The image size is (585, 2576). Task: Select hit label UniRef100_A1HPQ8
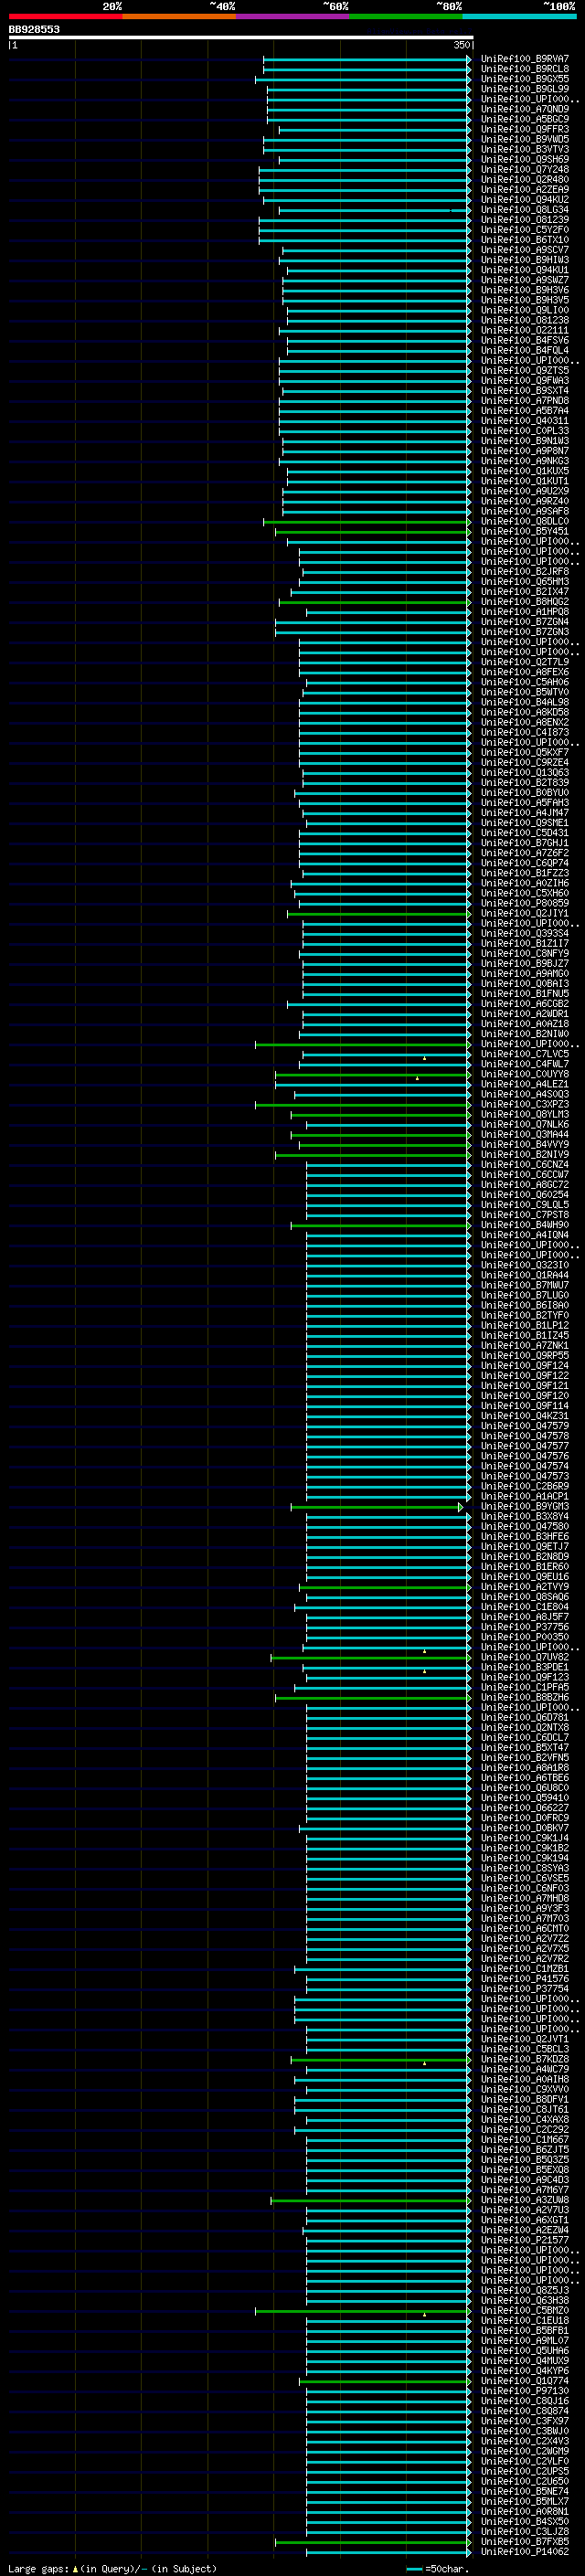[x=525, y=612]
